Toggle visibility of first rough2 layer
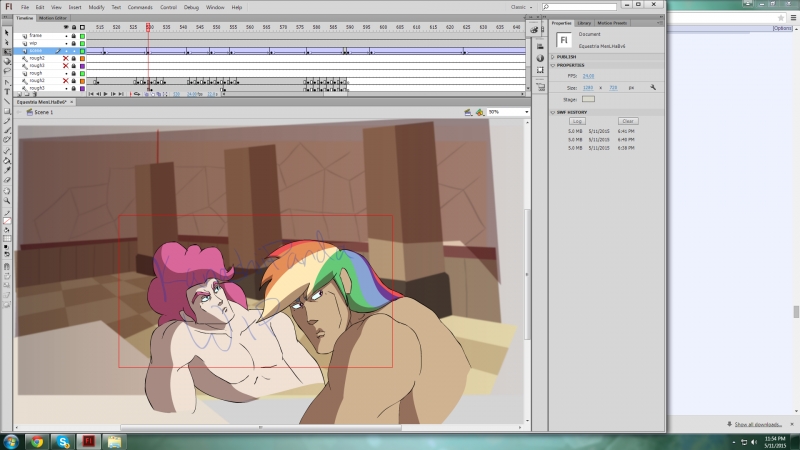Viewport: 800px width, 450px height. [x=66, y=58]
